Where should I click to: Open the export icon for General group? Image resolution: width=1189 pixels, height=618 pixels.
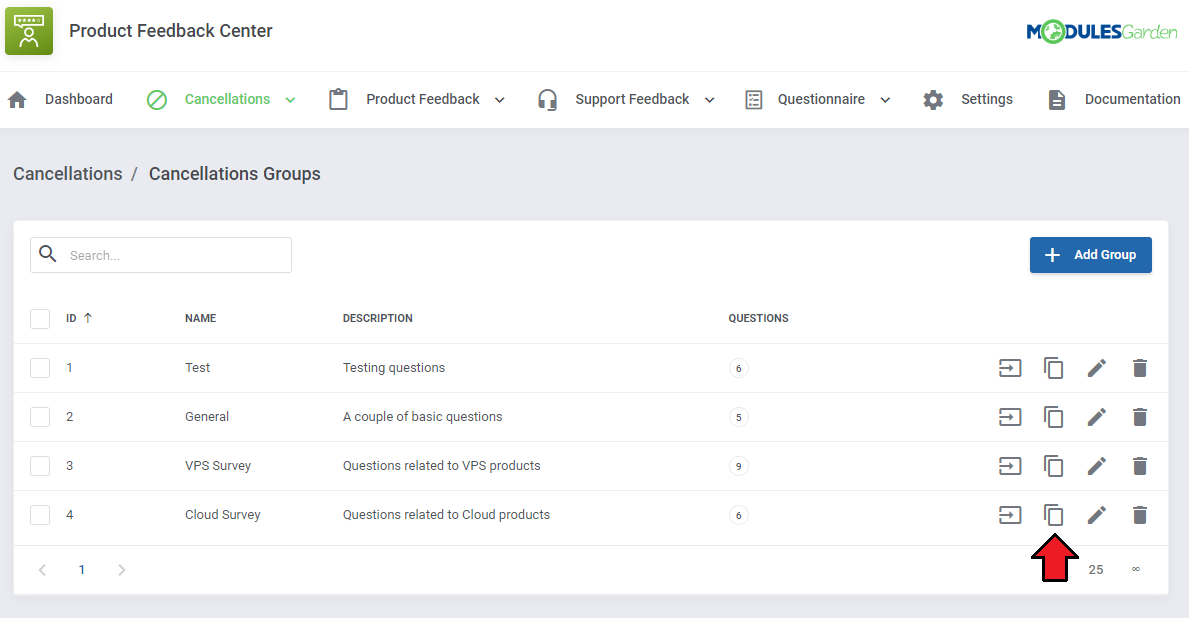click(x=1010, y=417)
